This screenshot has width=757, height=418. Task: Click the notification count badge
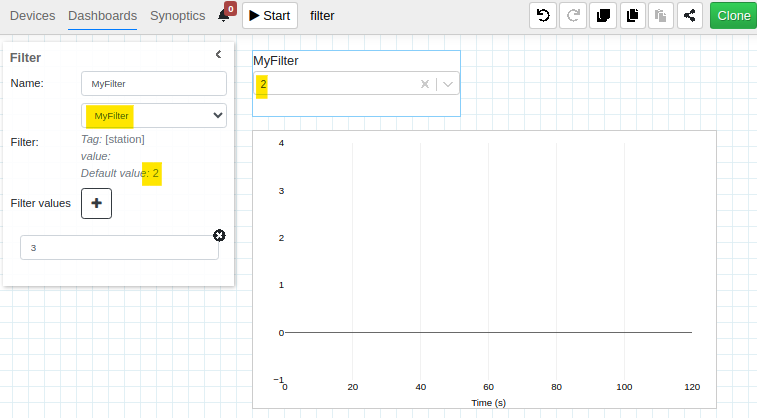tap(231, 9)
